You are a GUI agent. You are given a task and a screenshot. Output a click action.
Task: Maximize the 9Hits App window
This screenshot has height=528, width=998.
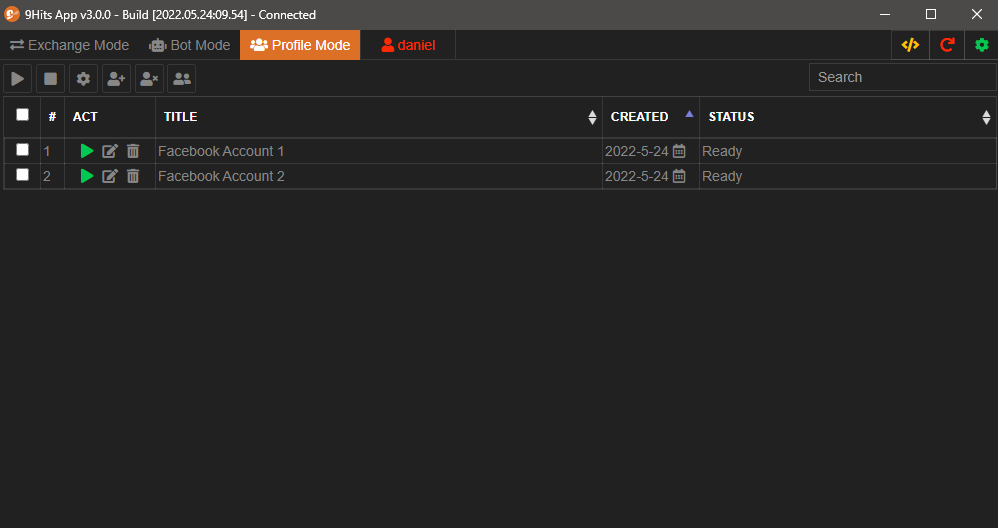[x=931, y=14]
